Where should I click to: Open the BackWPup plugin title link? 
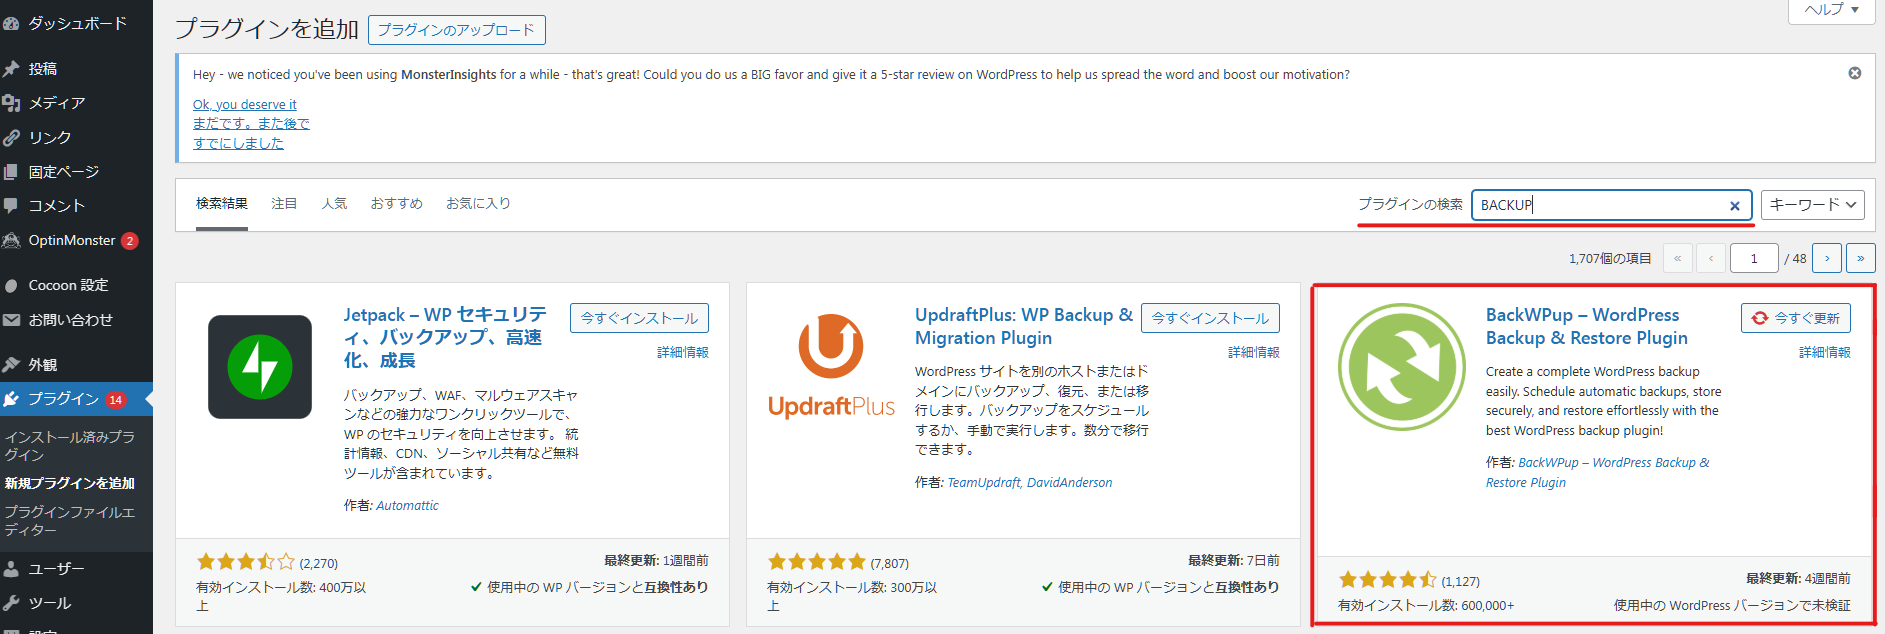[x=1587, y=326]
